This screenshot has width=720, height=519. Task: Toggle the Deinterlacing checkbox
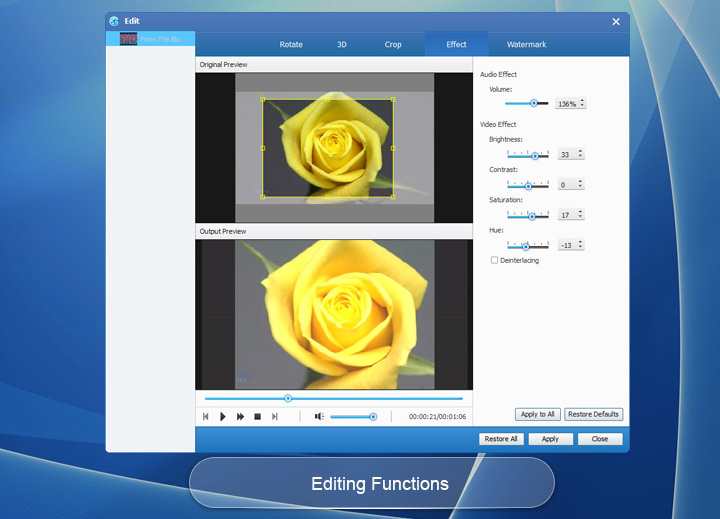pyautogui.click(x=495, y=260)
